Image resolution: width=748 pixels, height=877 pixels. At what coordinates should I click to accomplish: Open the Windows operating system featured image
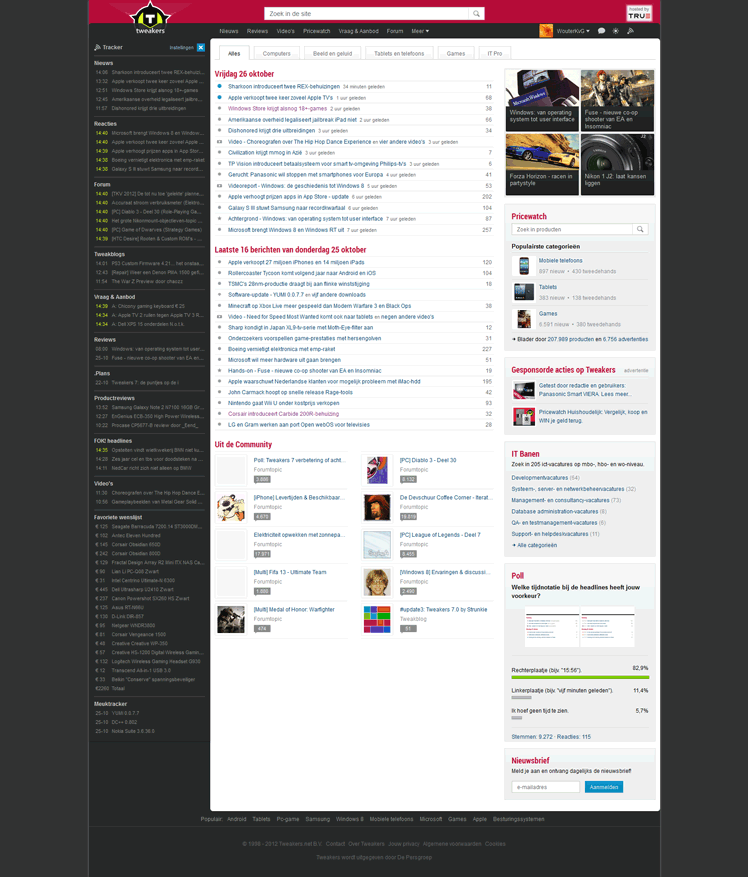pyautogui.click(x=542, y=101)
